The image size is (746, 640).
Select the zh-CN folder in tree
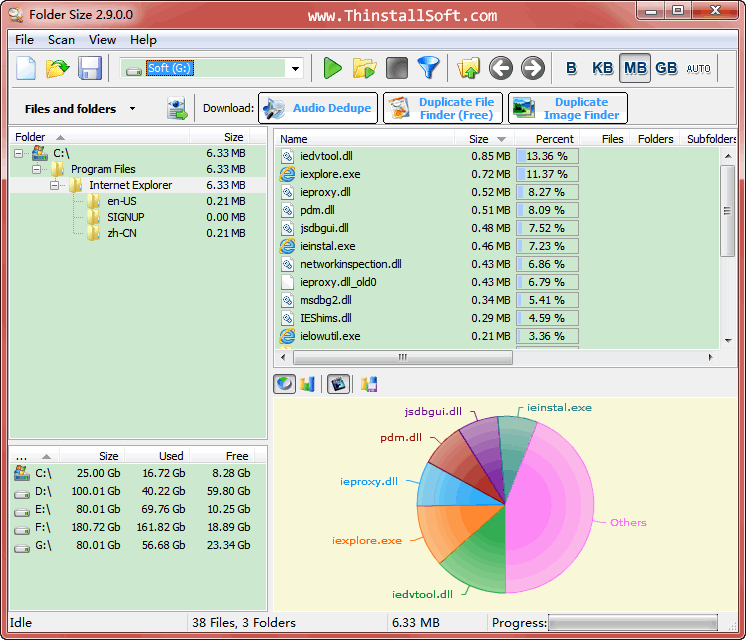pos(122,233)
